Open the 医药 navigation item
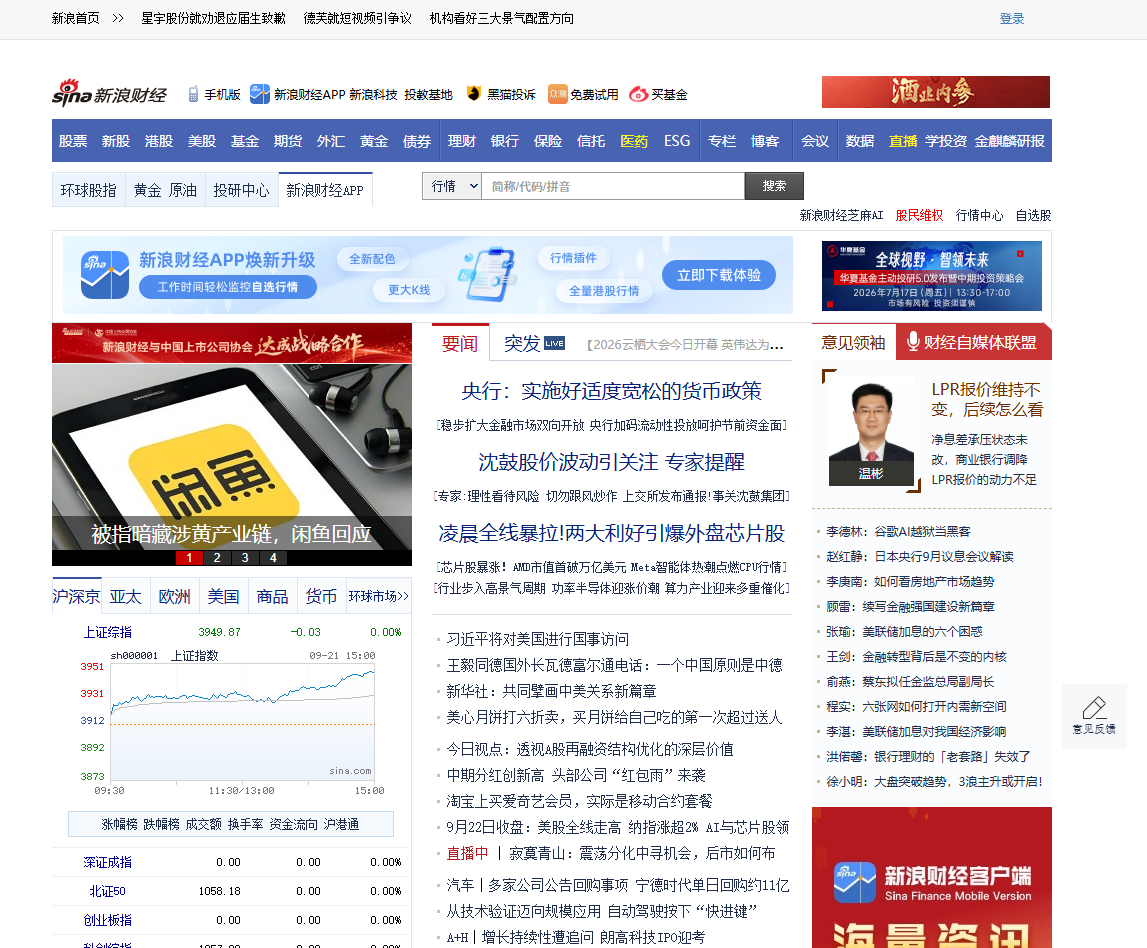The image size is (1147, 948). coord(633,141)
